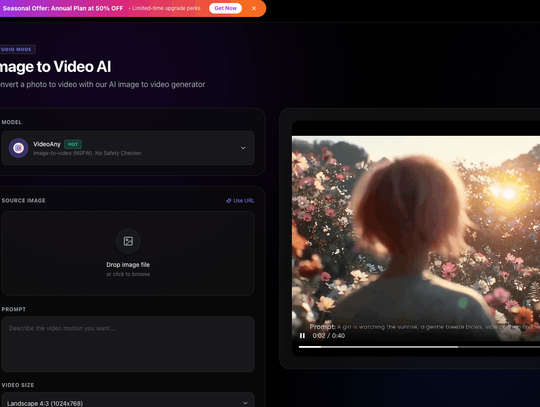Expand the video size chevron arrow

pos(245,403)
